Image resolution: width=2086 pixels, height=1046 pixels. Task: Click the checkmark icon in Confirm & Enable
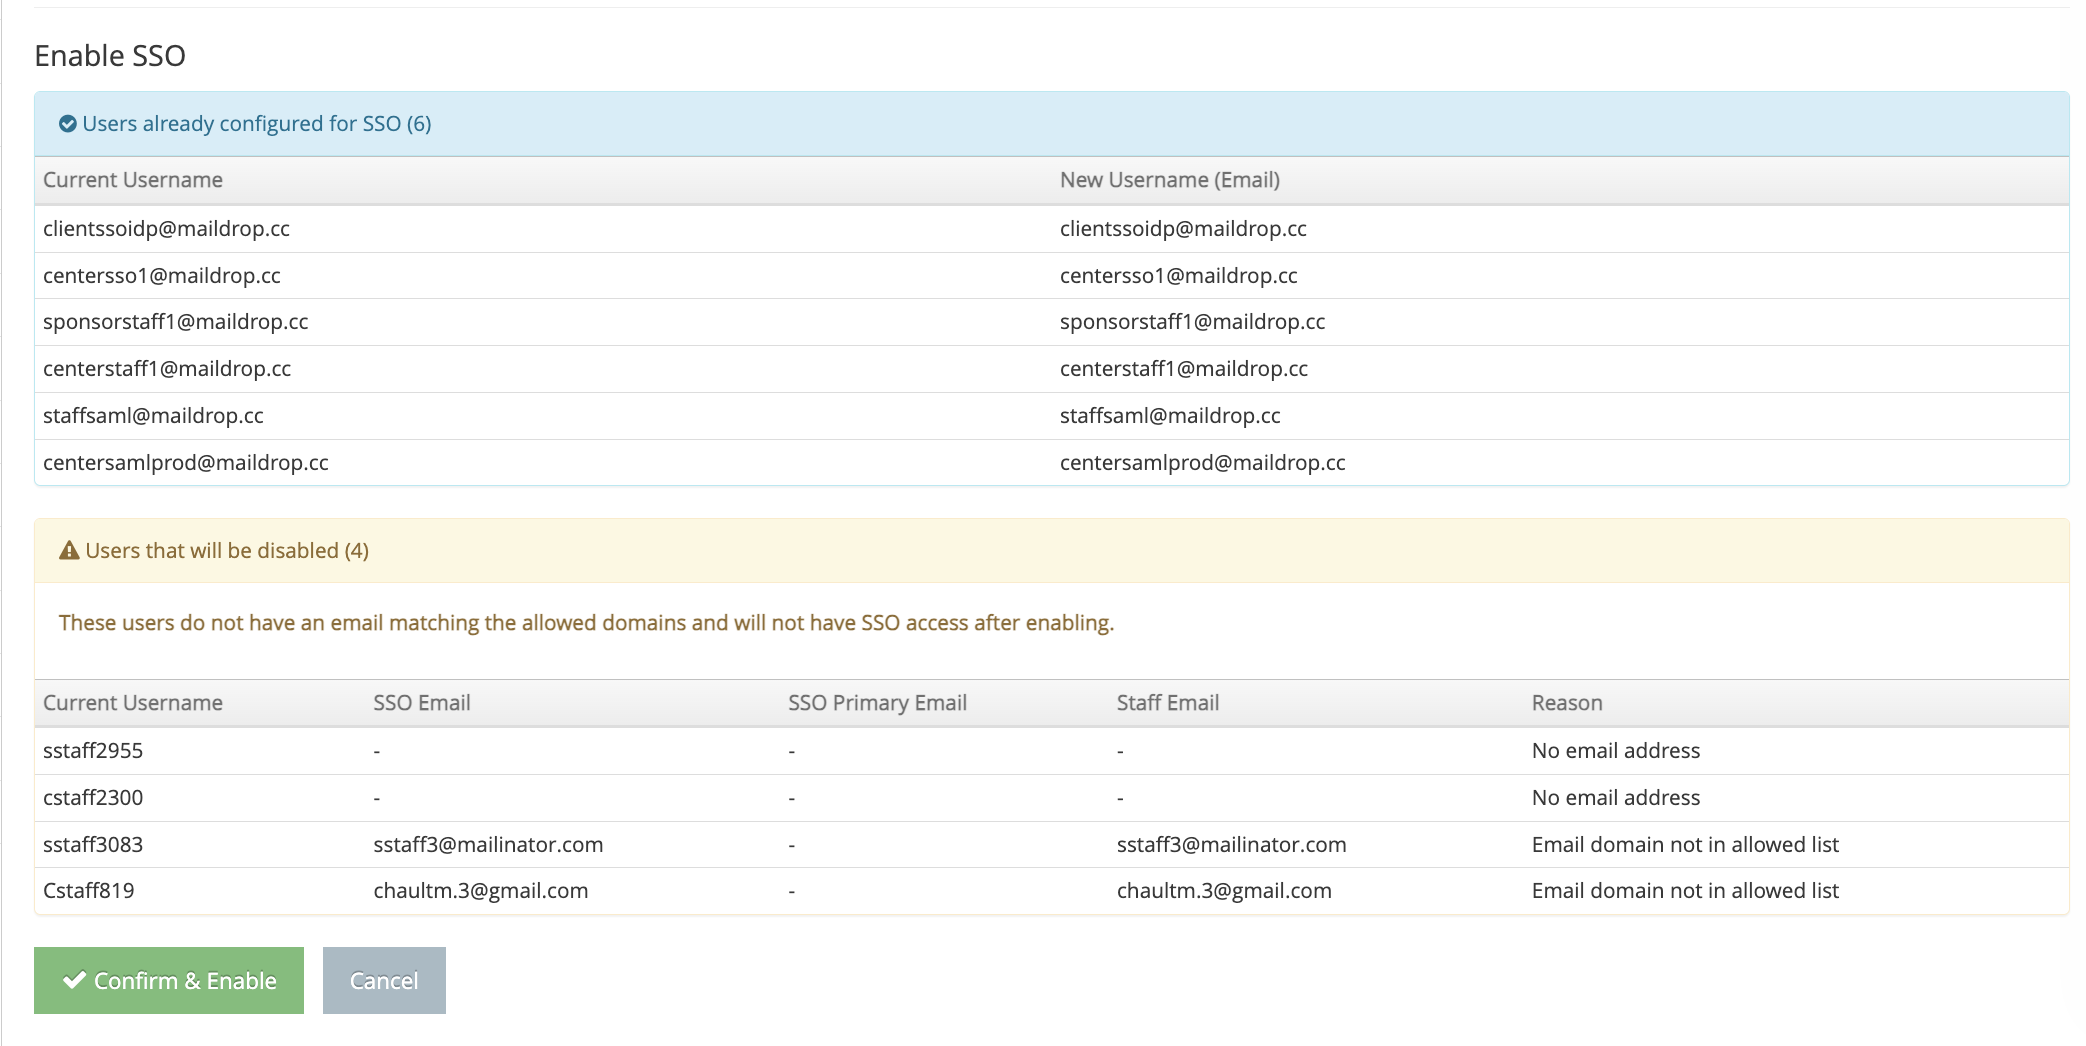(x=74, y=980)
